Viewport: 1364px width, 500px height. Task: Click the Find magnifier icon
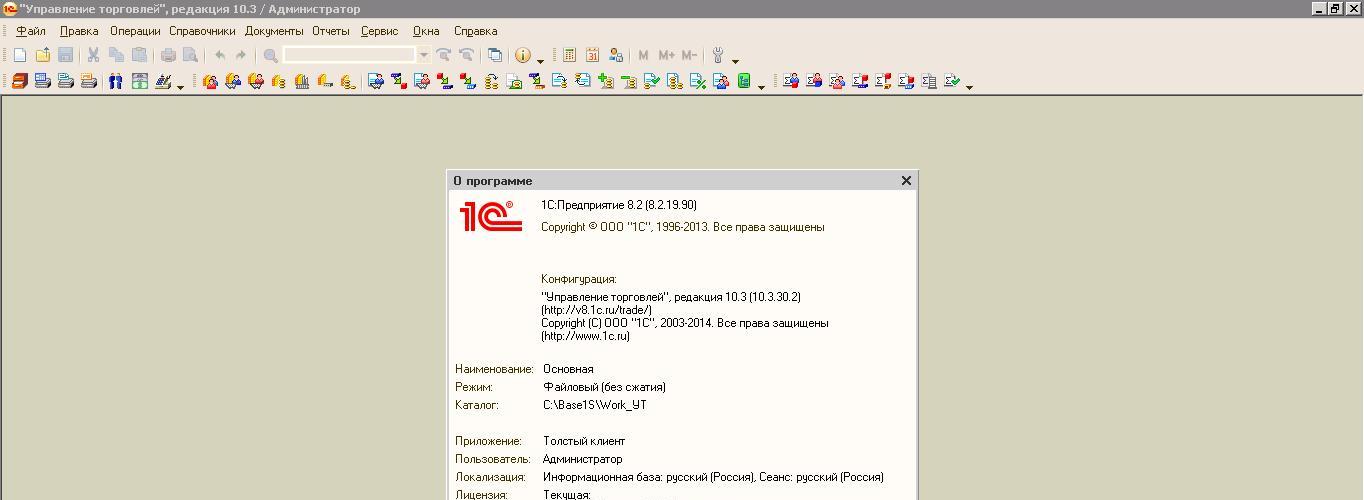(270, 55)
